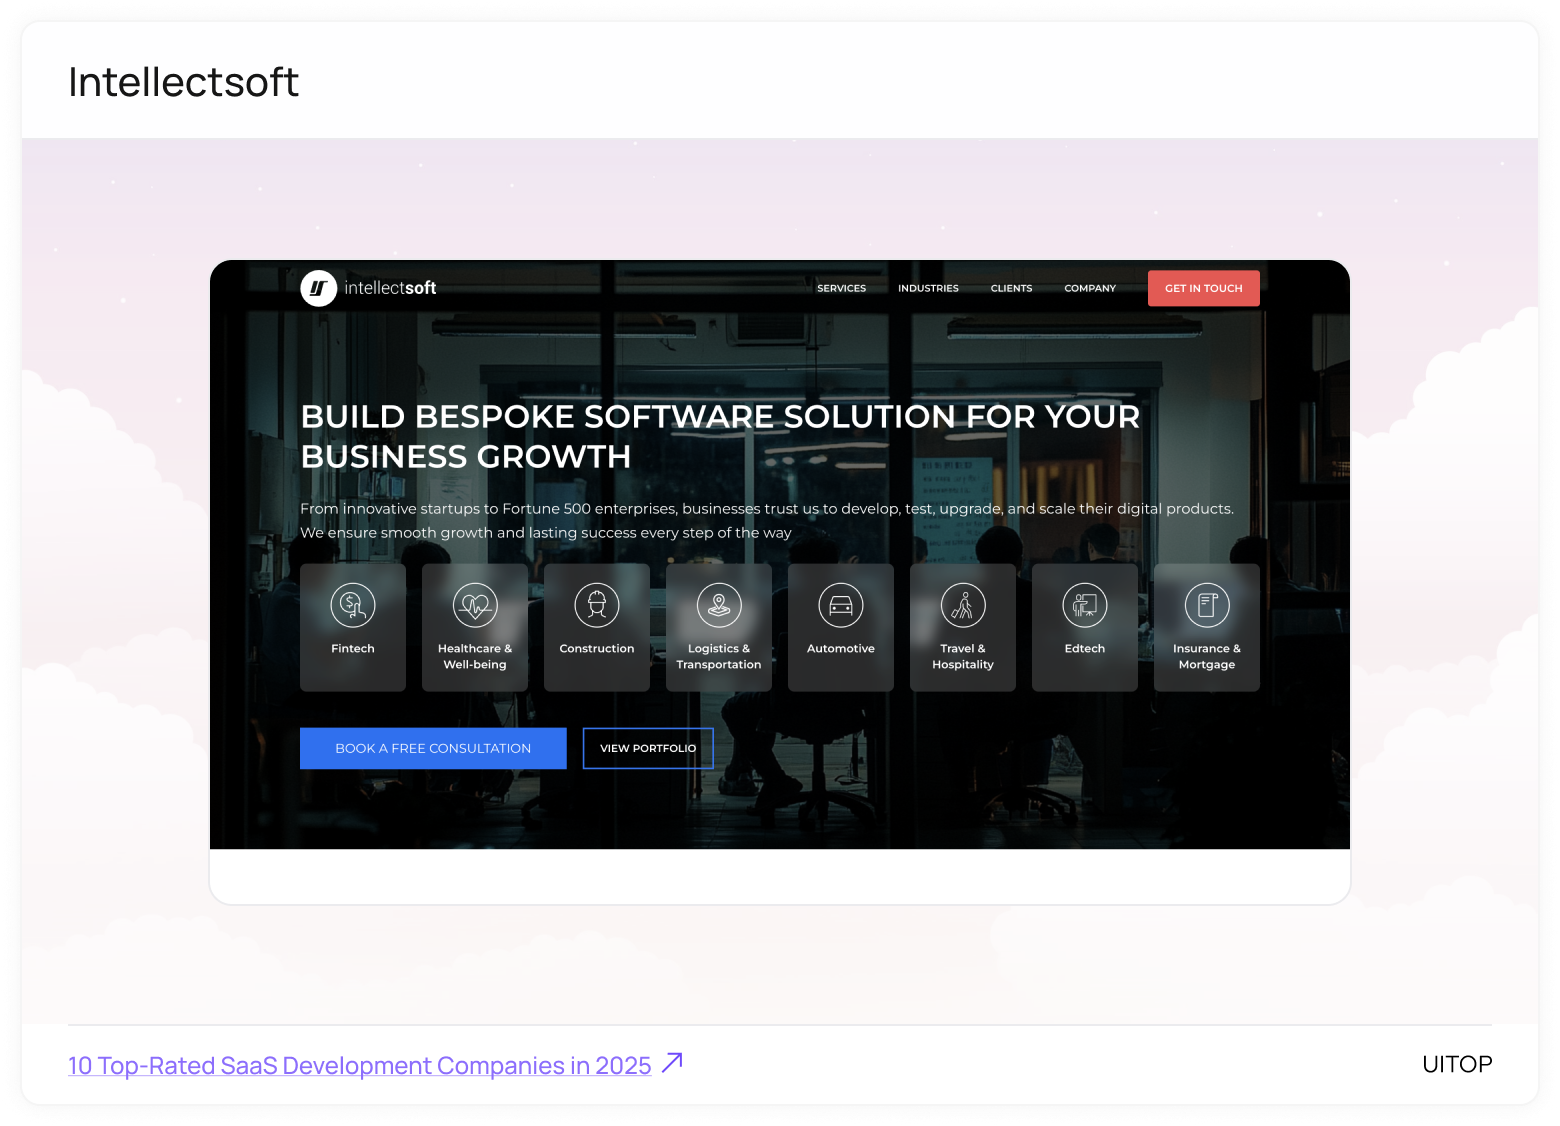Click the UITOP source label
The image size is (1560, 1126).
click(x=1457, y=1064)
